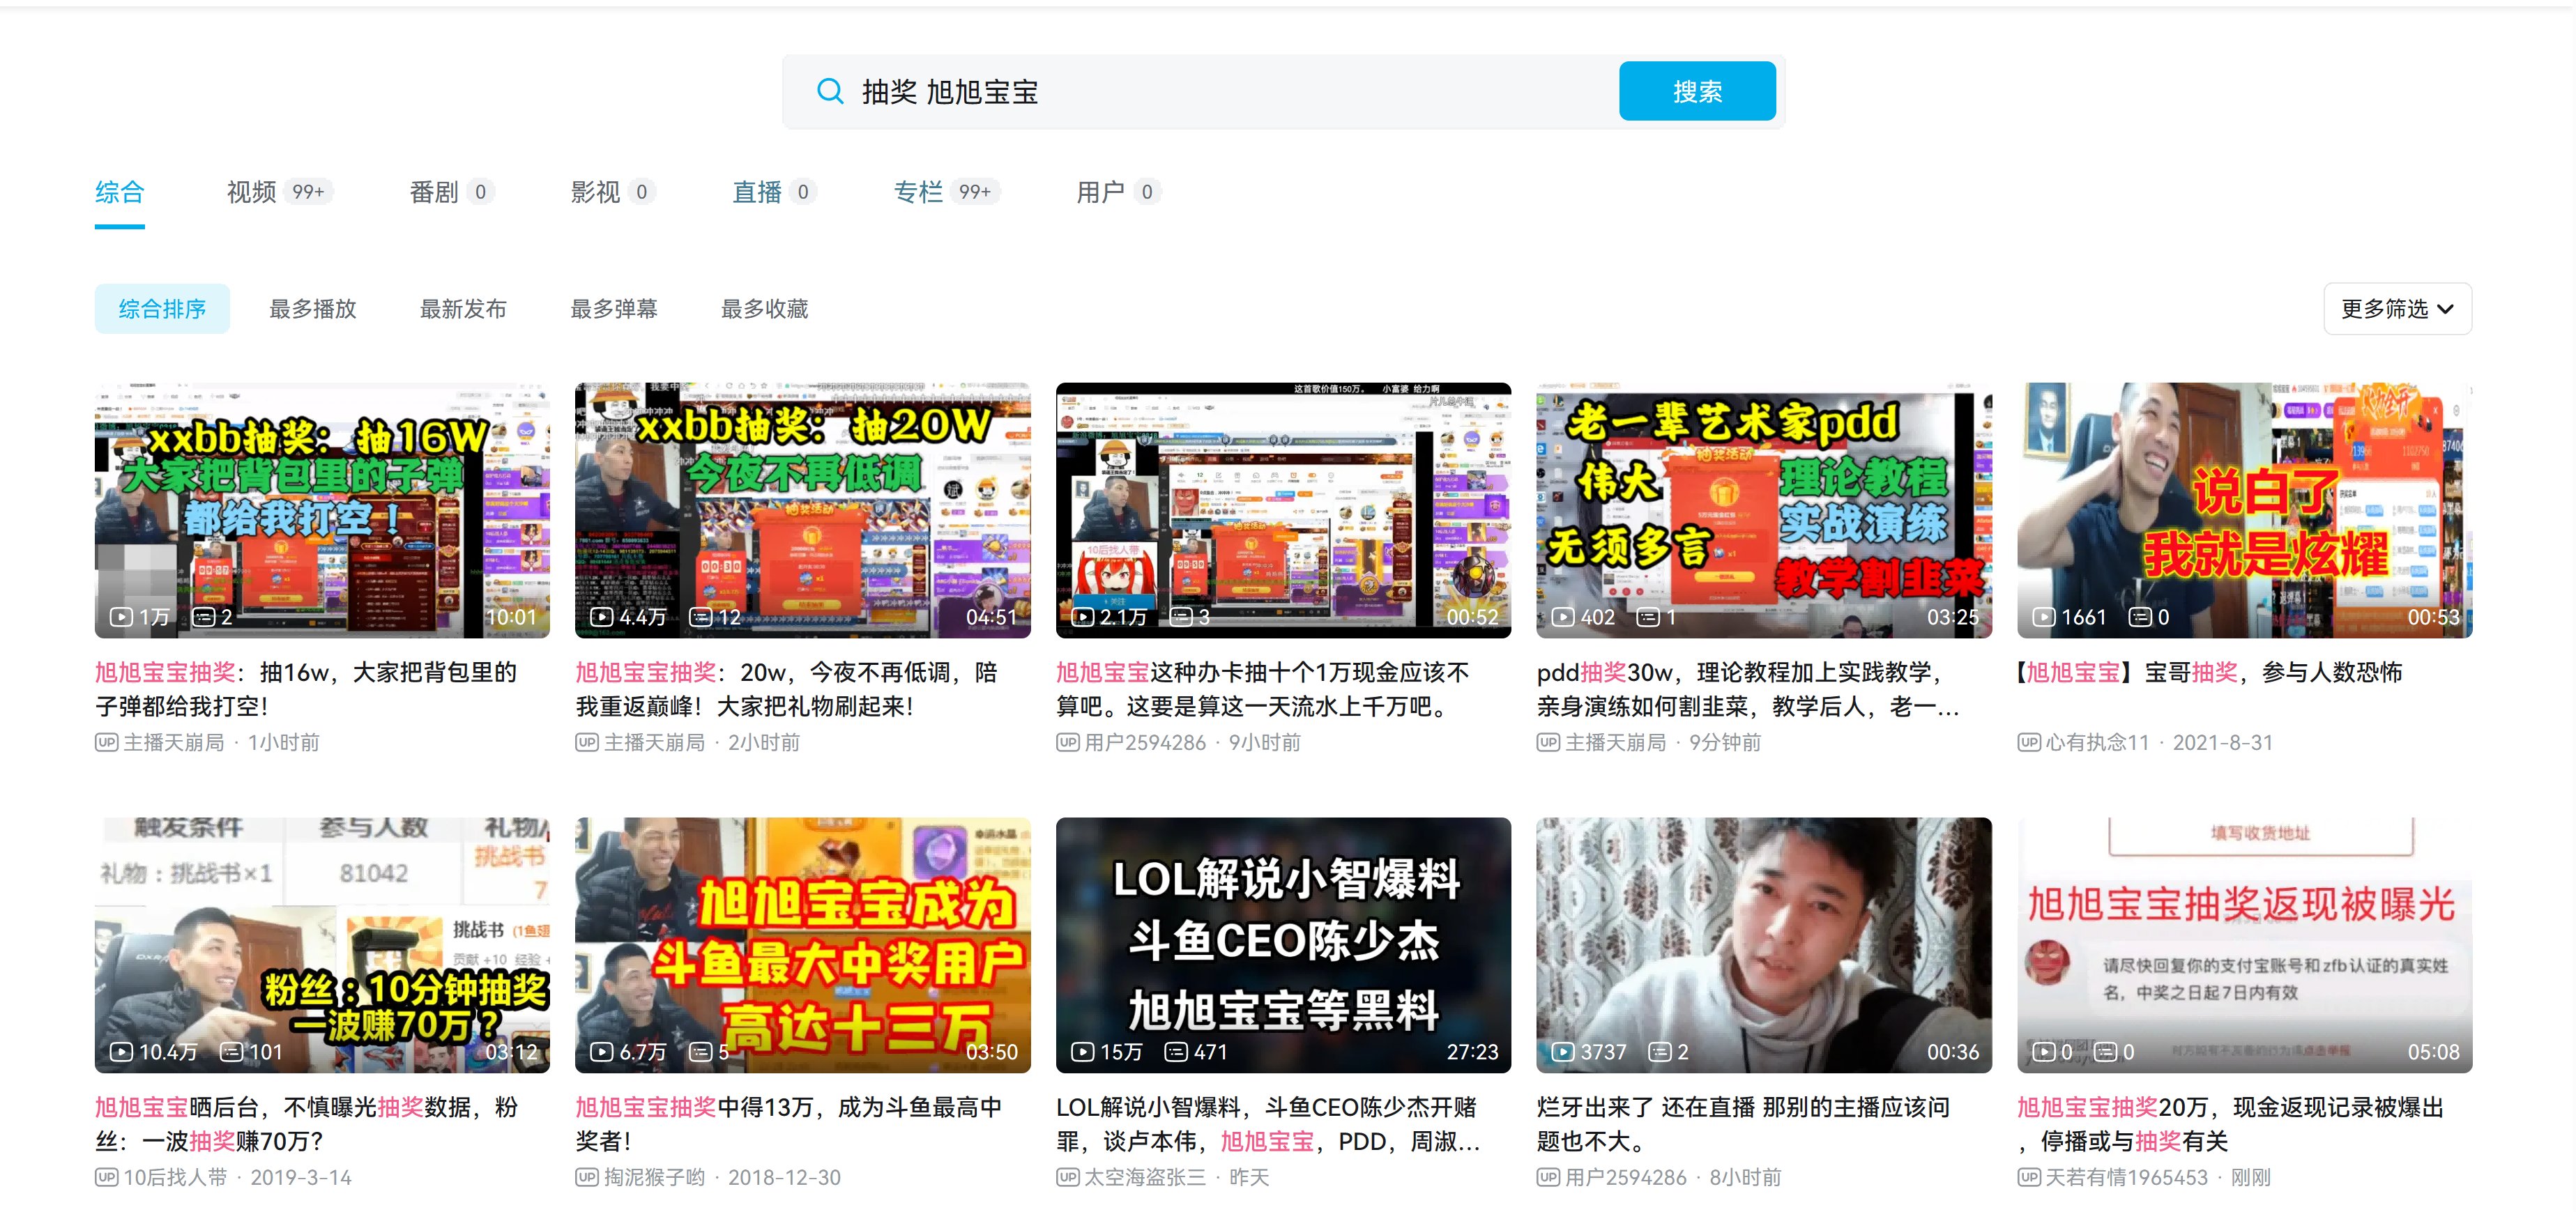2576x1212 pixels.
Task: Open title 旭旭宝宝抽奖：抽16w，大家把背包里的
Action: pos(306,689)
